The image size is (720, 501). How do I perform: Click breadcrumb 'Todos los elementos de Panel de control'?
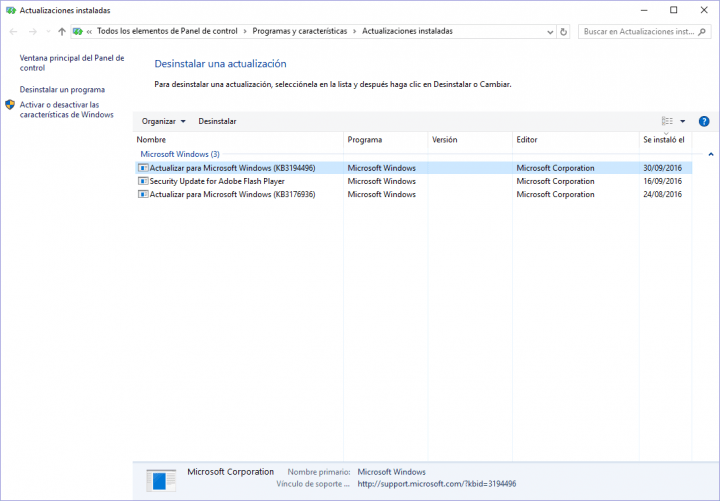[167, 31]
